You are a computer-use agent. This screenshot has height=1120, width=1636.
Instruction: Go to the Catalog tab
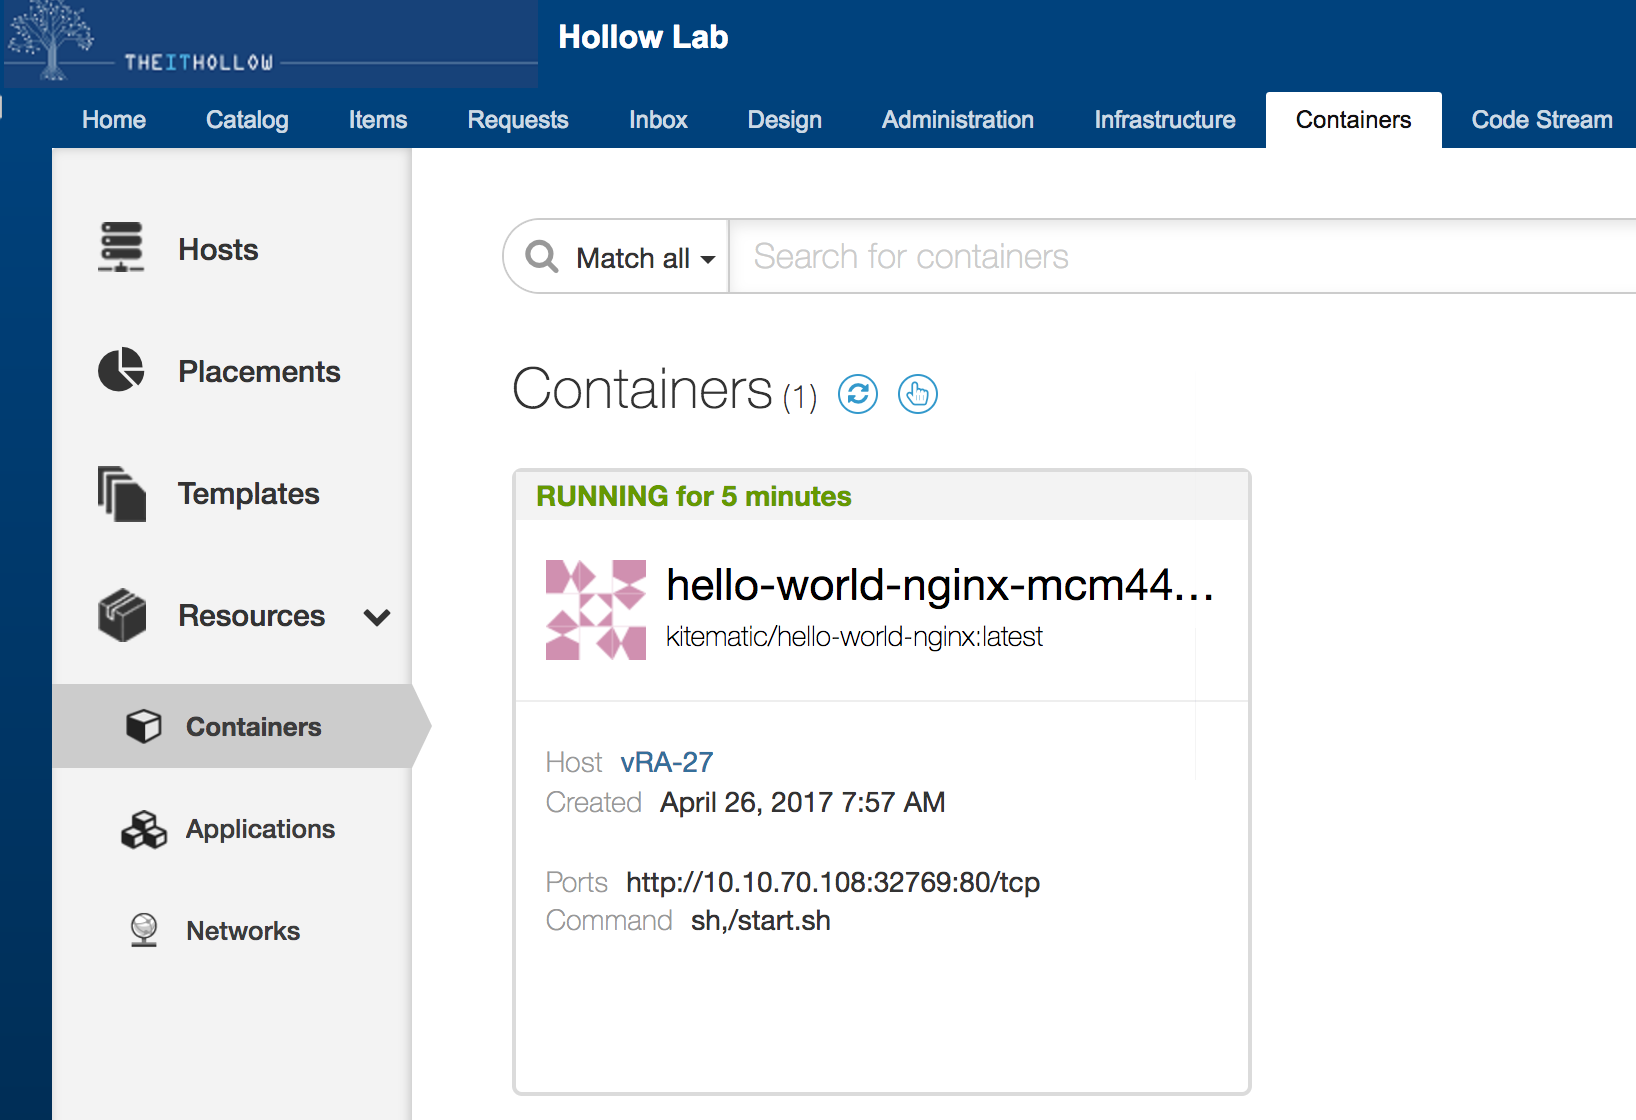pyautogui.click(x=247, y=120)
